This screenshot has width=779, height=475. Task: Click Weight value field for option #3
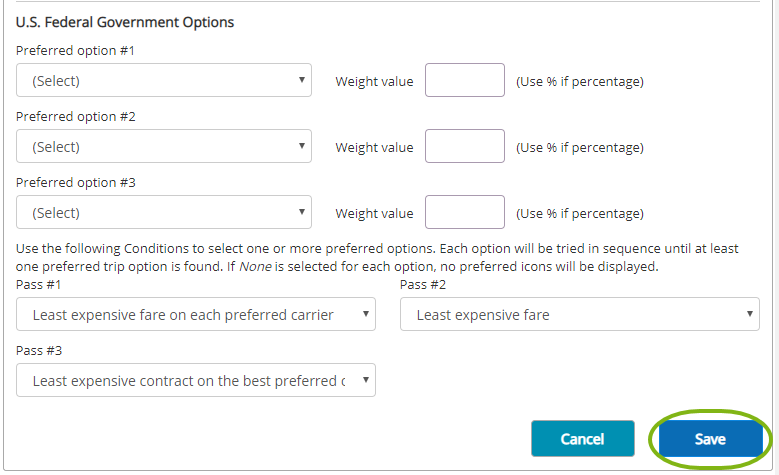465,212
